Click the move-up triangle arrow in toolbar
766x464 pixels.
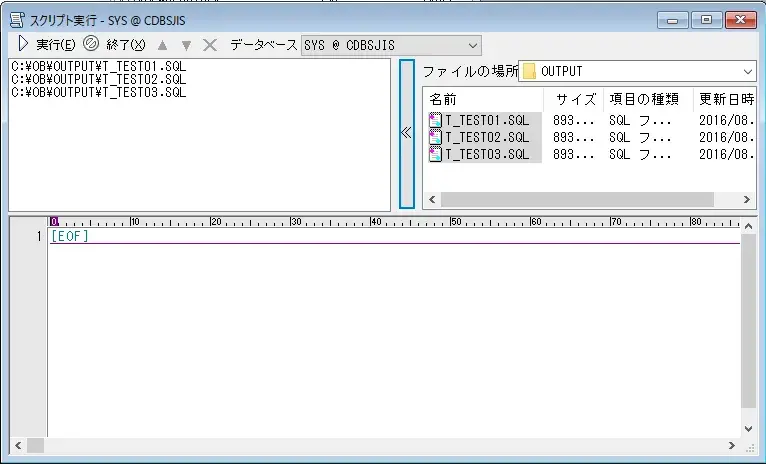(x=162, y=45)
